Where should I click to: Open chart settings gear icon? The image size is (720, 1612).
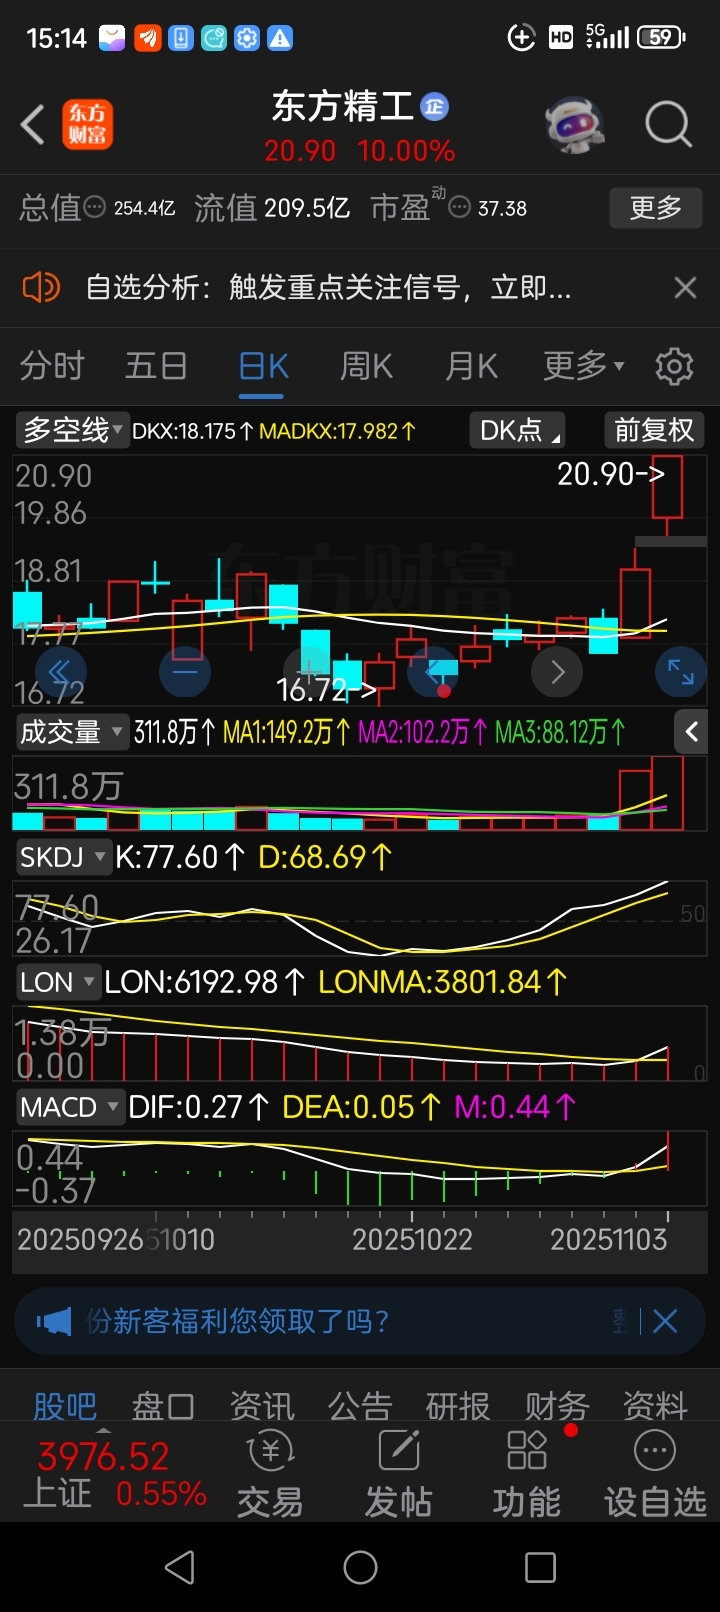pyautogui.click(x=674, y=367)
